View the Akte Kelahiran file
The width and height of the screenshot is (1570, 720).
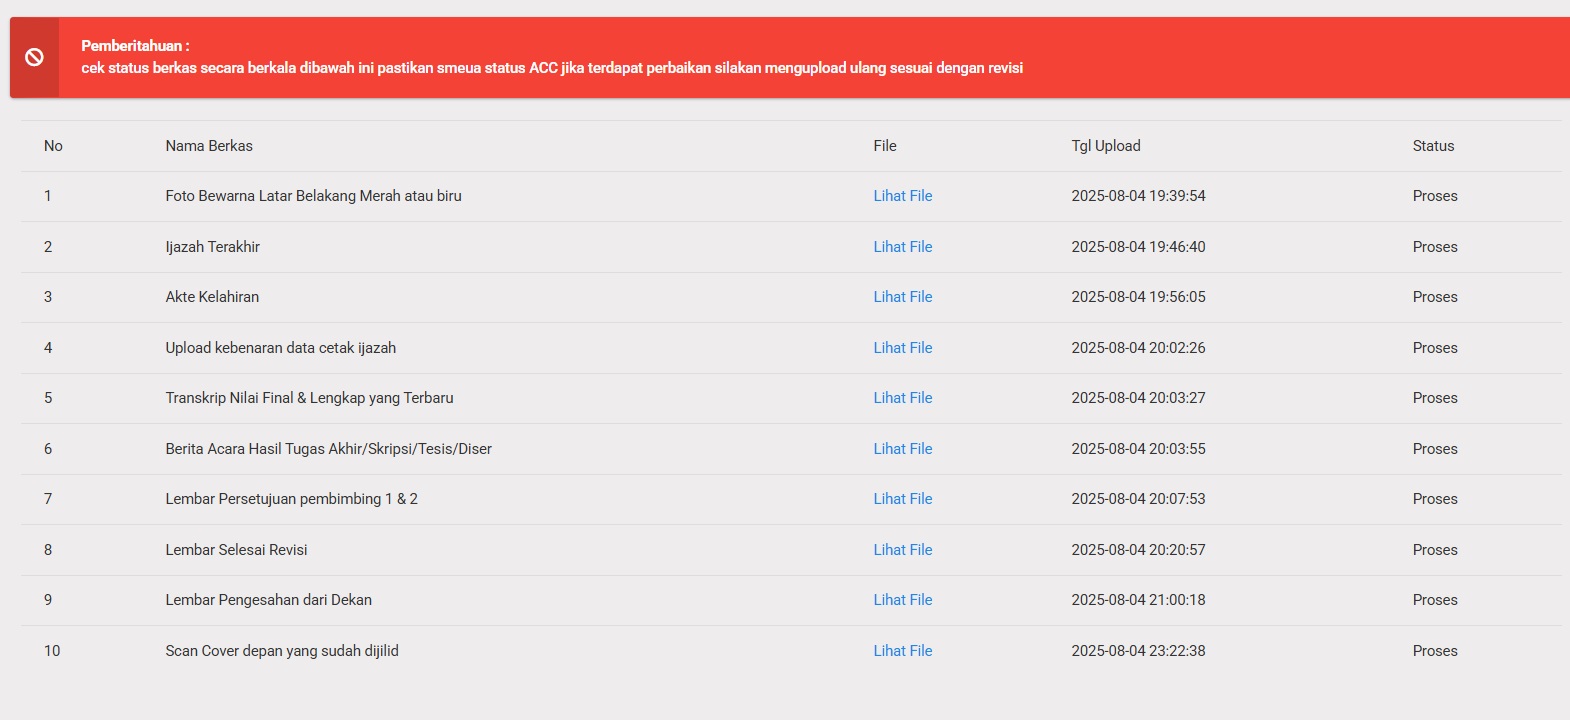point(902,297)
